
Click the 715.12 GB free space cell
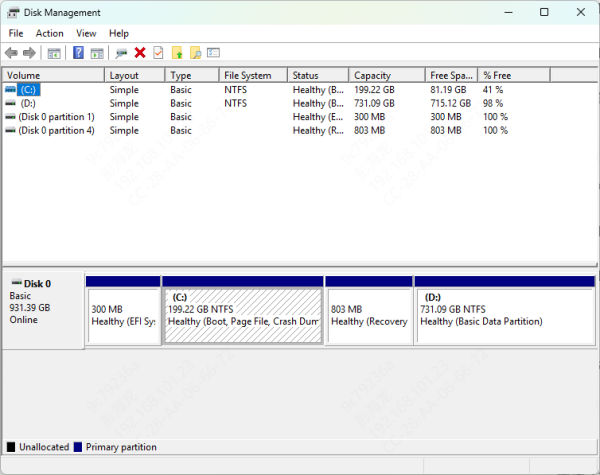tap(450, 103)
